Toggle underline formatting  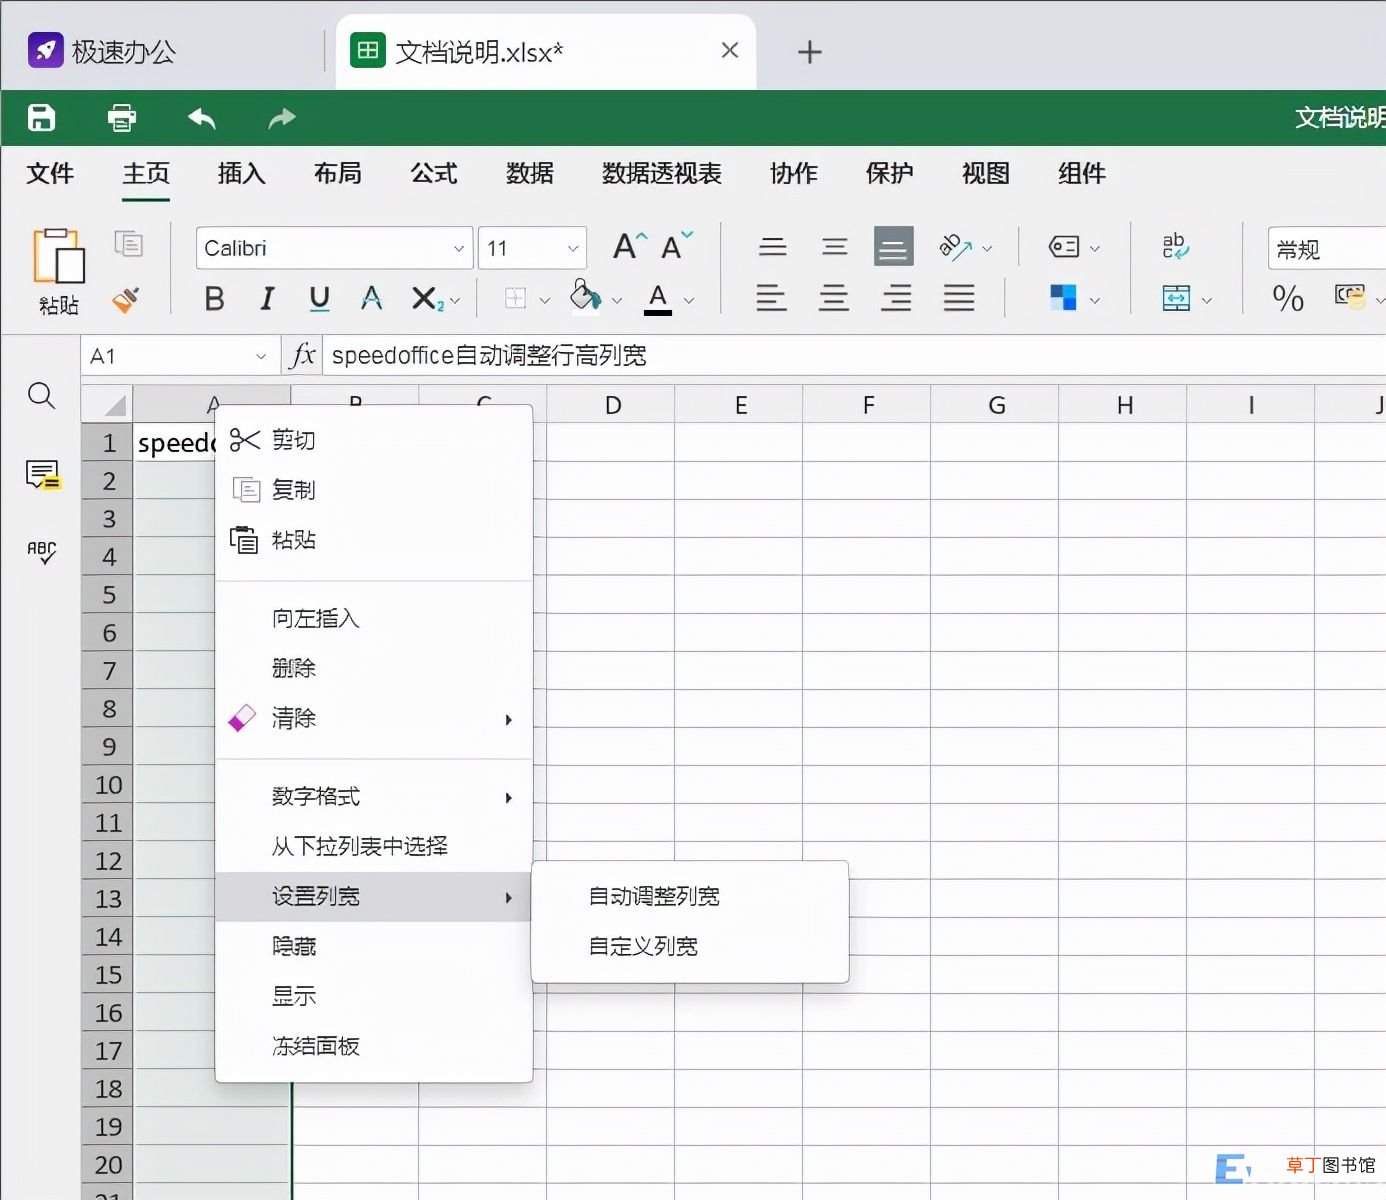[x=319, y=298]
